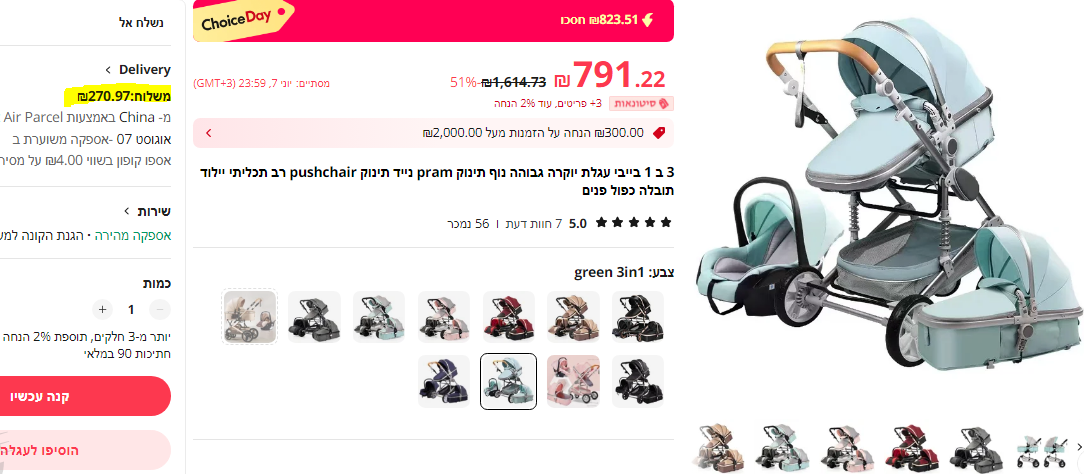Select the green 3in1 selected swatch
This screenshot has width=1084, height=474.
pyautogui.click(x=508, y=381)
